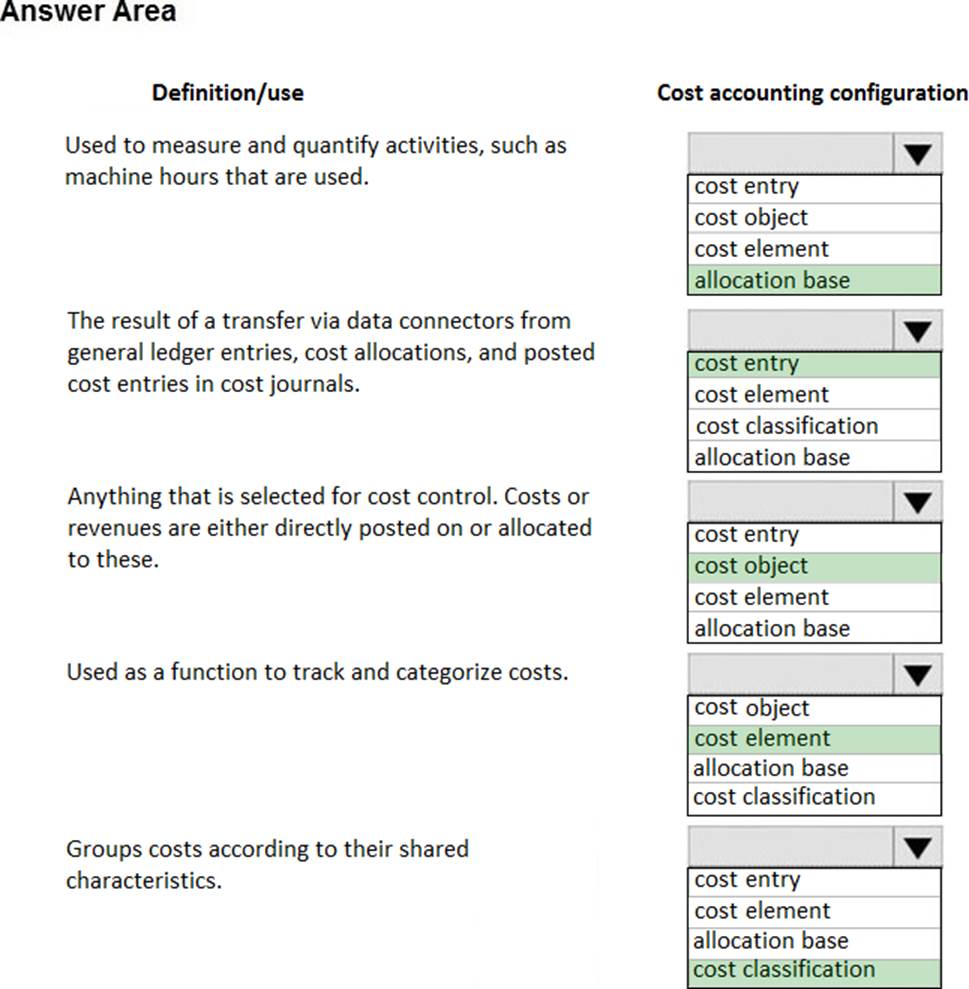The height and width of the screenshot is (989, 969).
Task: Select highlighted 'cost object' for the cost control definition
Action: 751,566
